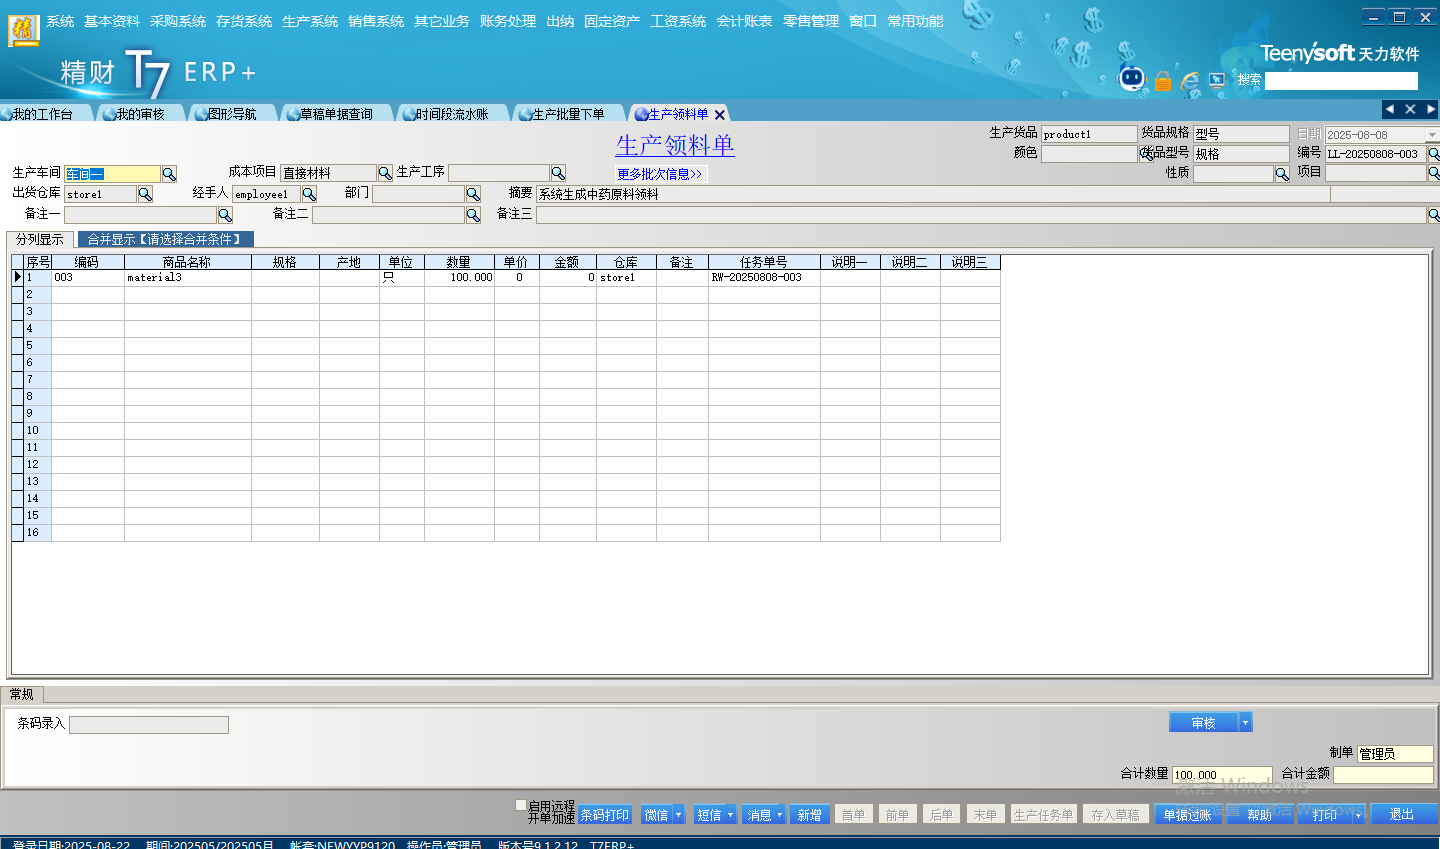This screenshot has height=849, width=1440.
Task: Click the remote desktop monitor icon
Action: 1217,80
